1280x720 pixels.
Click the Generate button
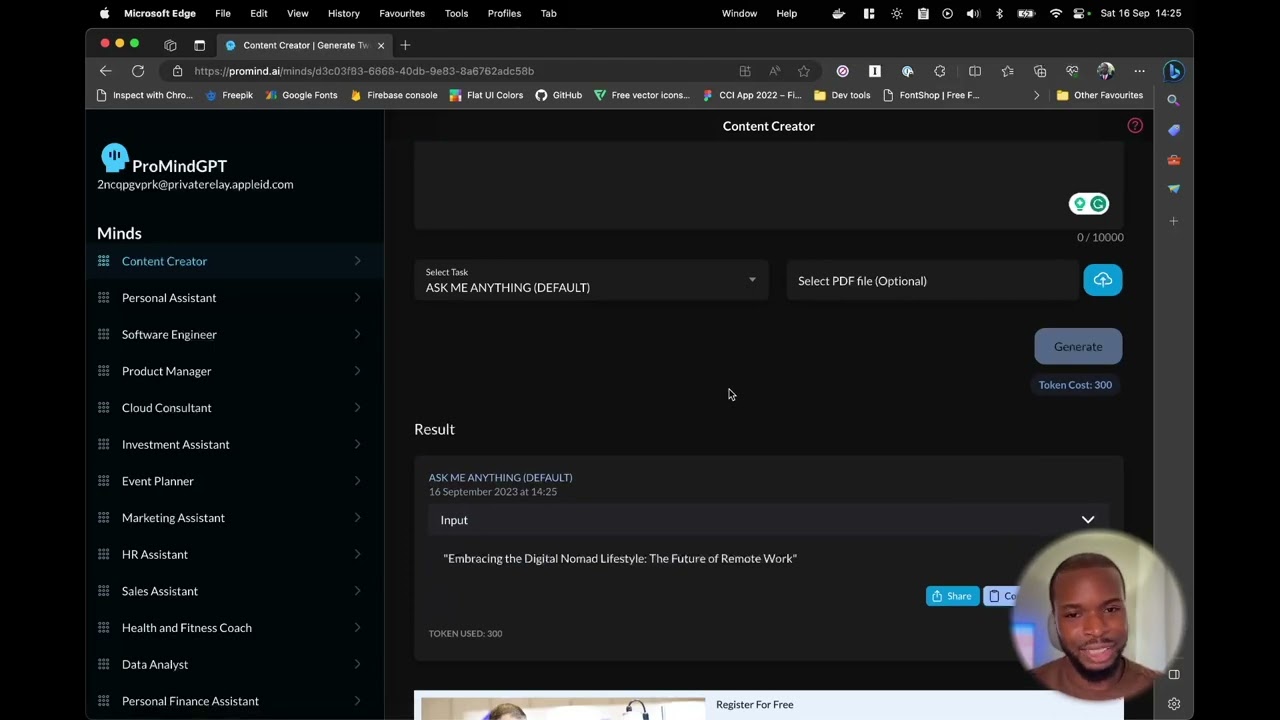point(1078,346)
